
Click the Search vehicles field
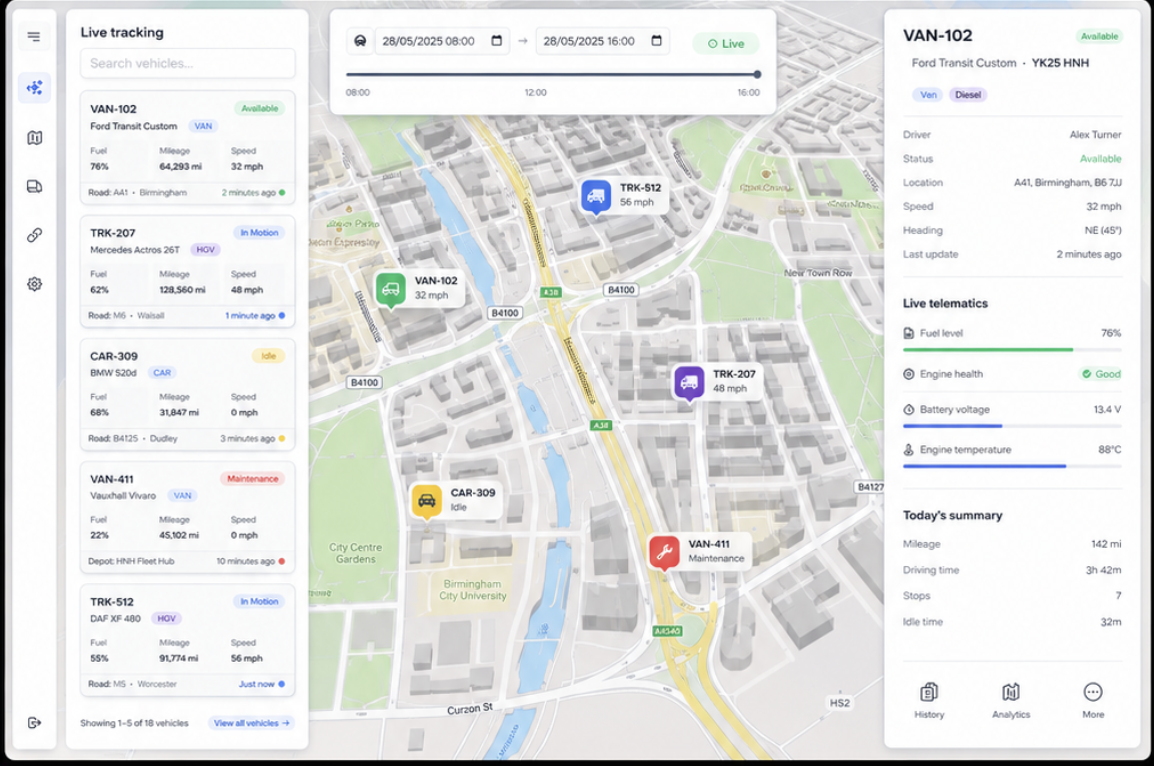tap(188, 63)
